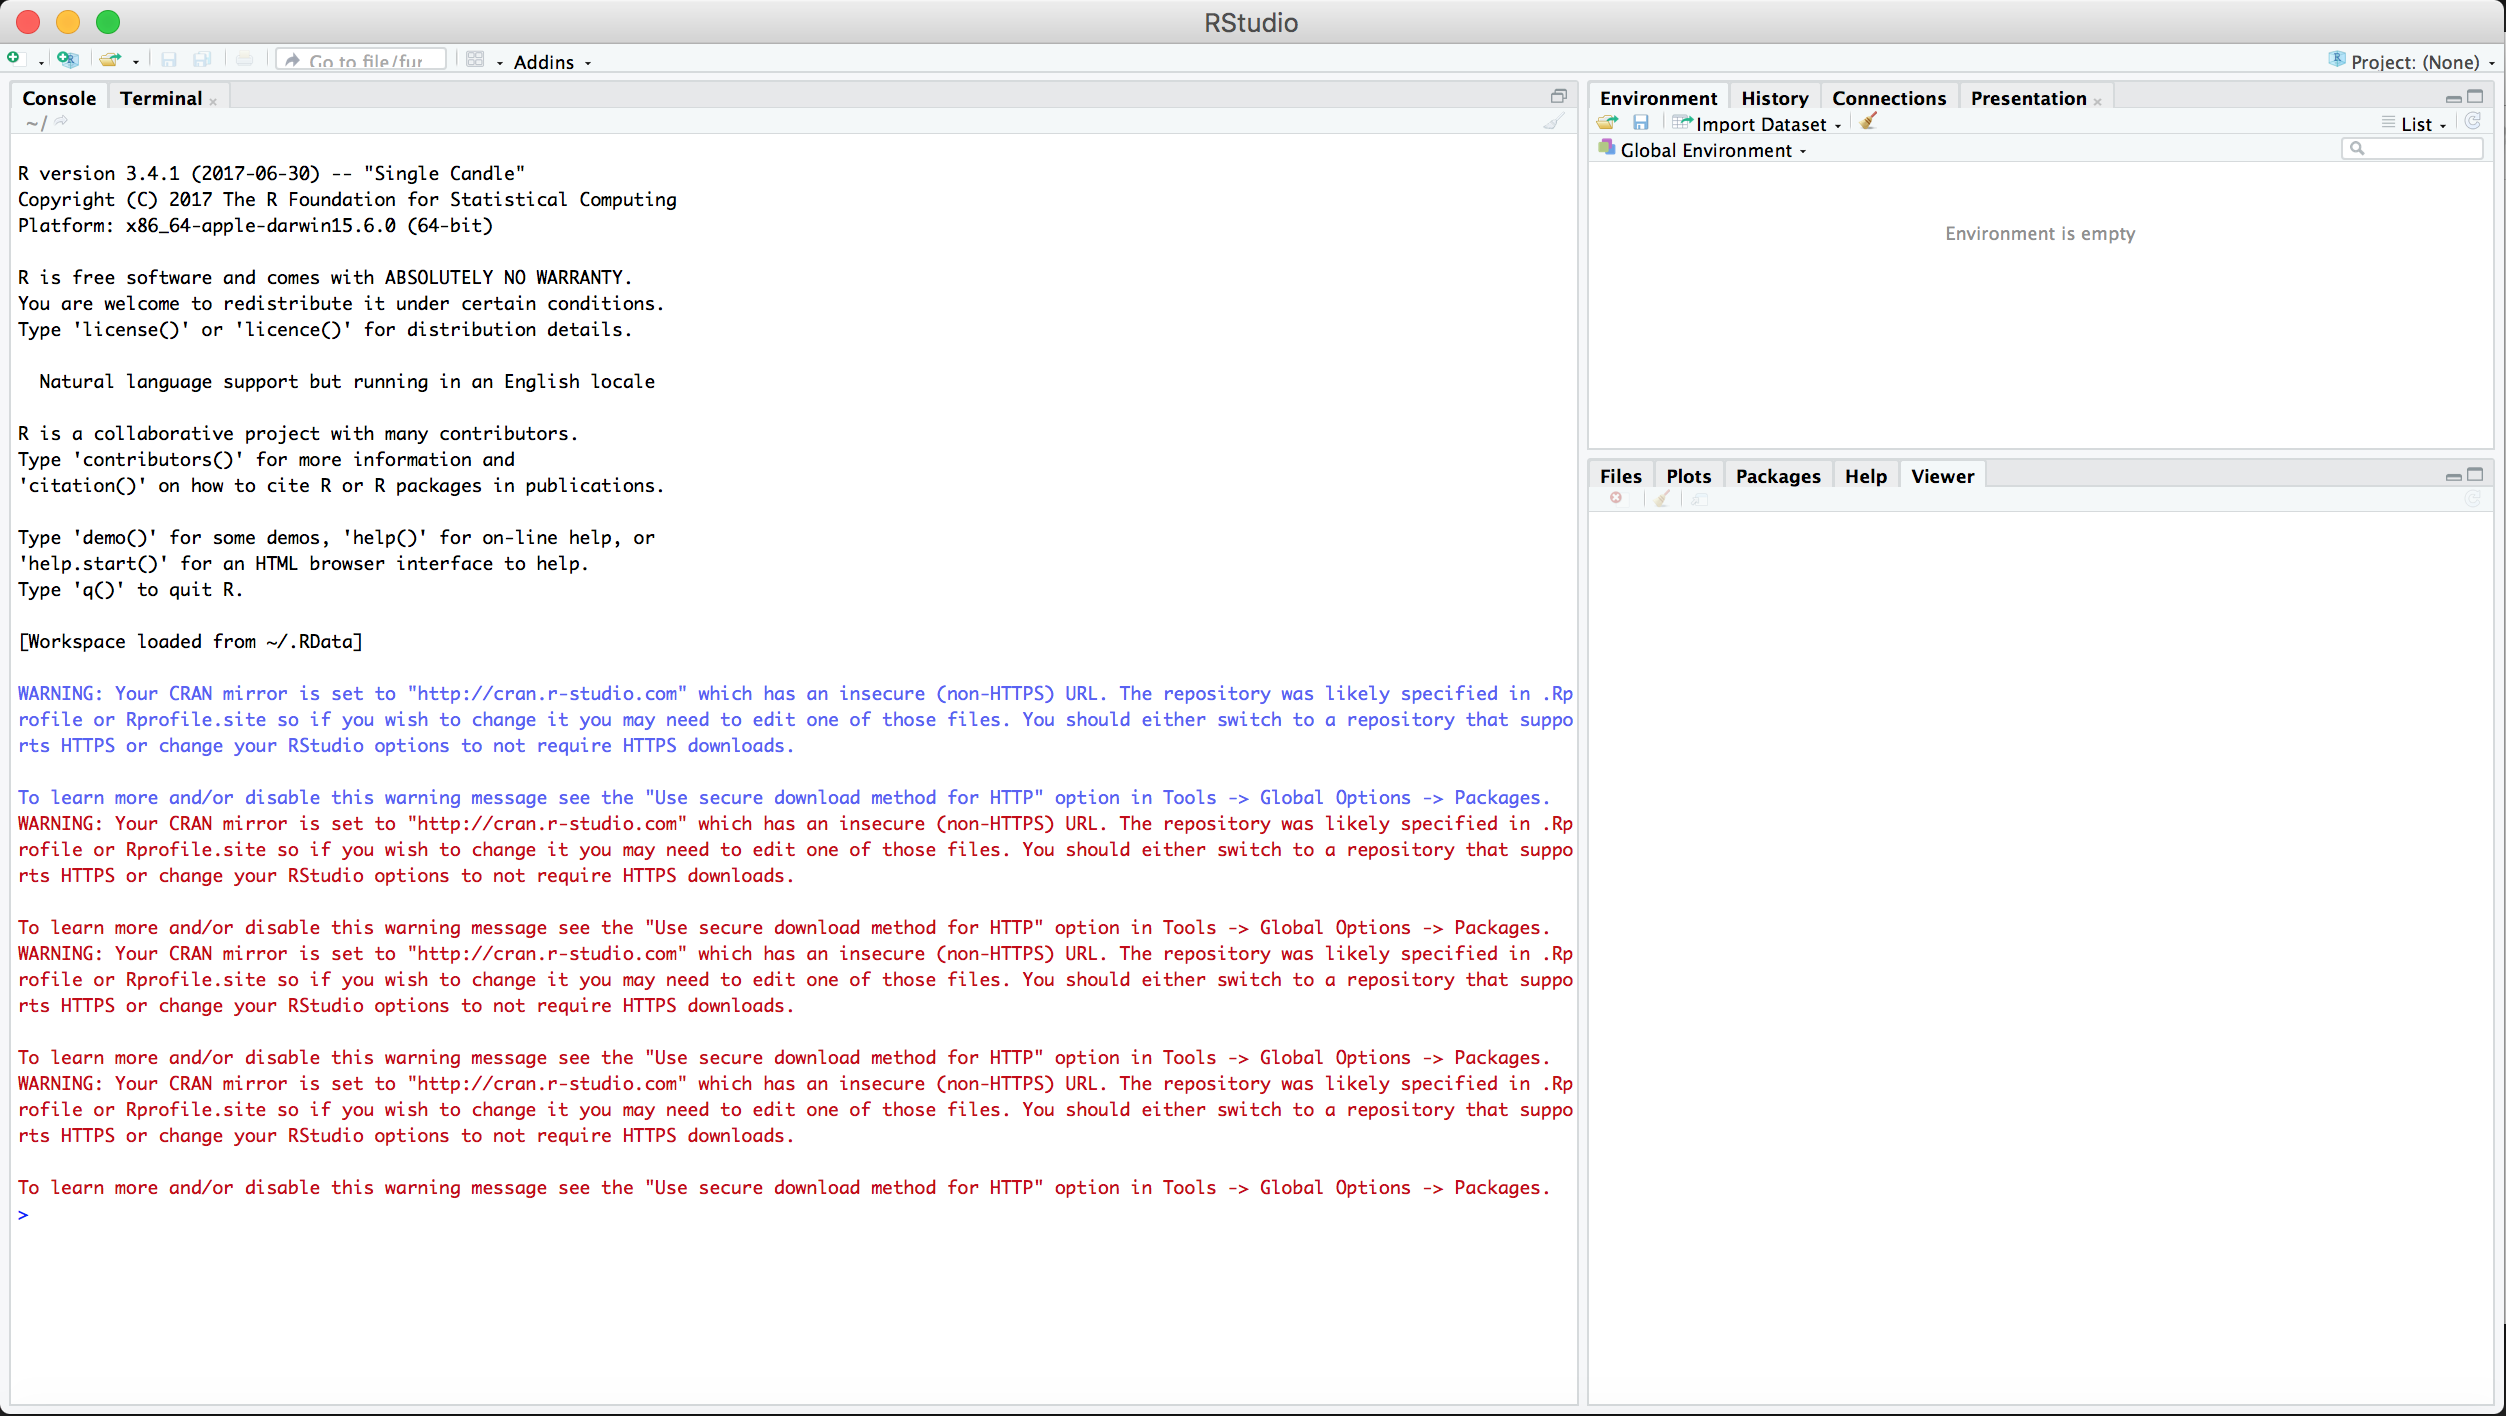Toggle the Environment visibility panel

(x=2458, y=98)
